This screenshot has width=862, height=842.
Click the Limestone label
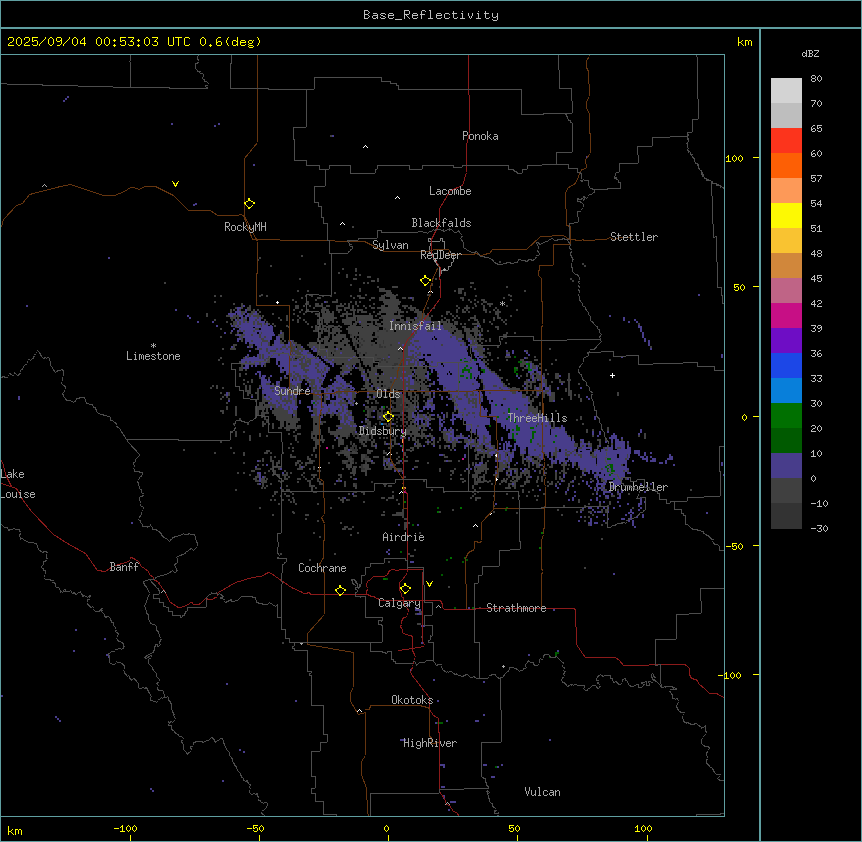153,356
